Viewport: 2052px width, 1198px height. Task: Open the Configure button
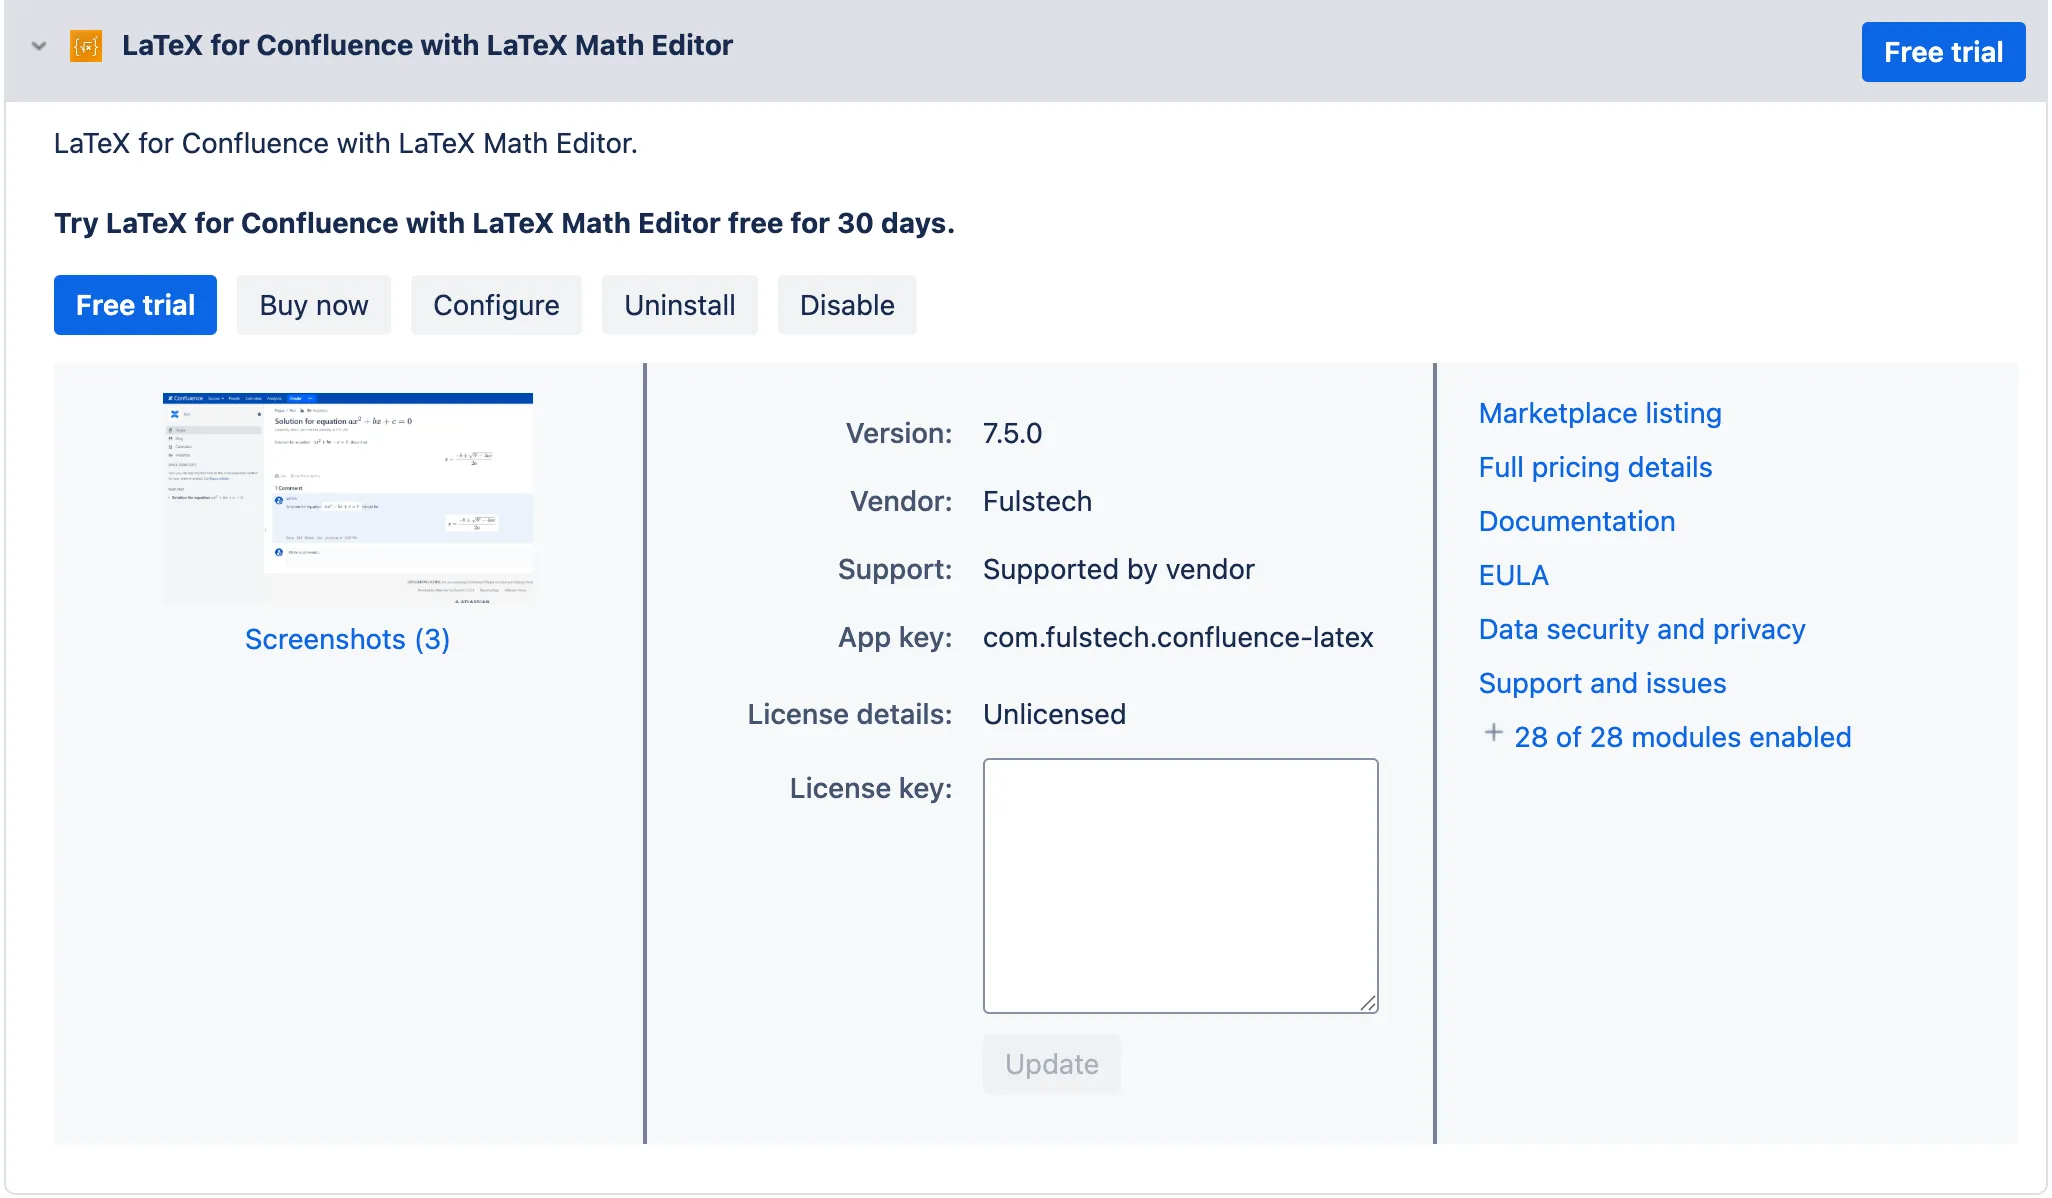click(496, 305)
